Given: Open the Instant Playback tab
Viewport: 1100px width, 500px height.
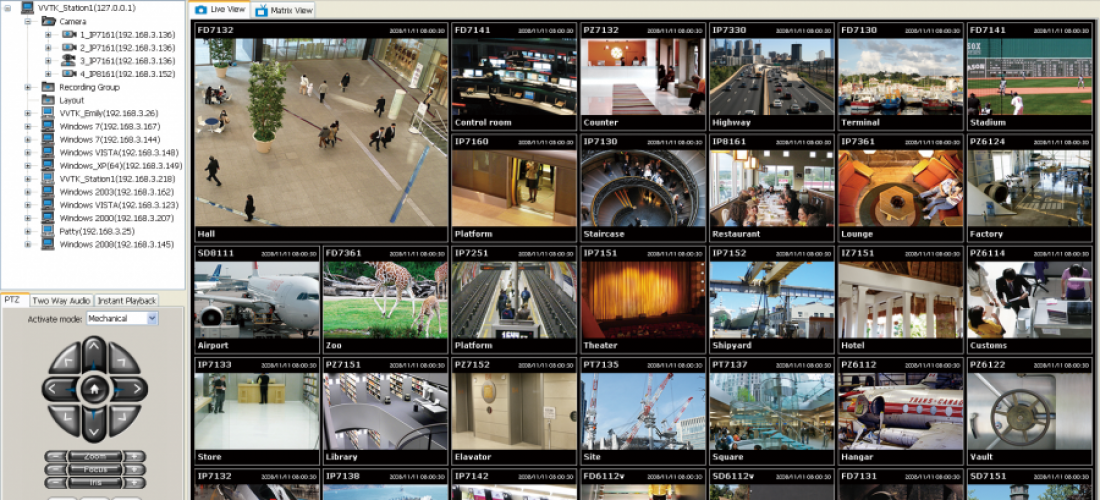Looking at the screenshot, I should (x=126, y=301).
